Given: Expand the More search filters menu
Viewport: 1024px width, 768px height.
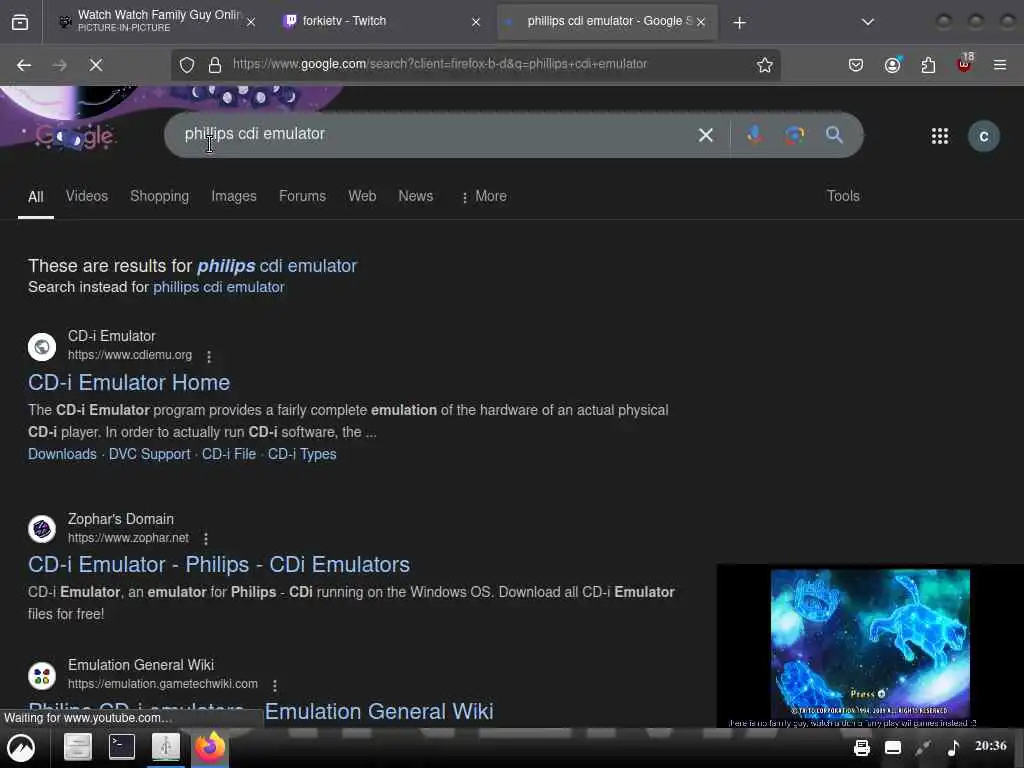Looking at the screenshot, I should 484,197.
